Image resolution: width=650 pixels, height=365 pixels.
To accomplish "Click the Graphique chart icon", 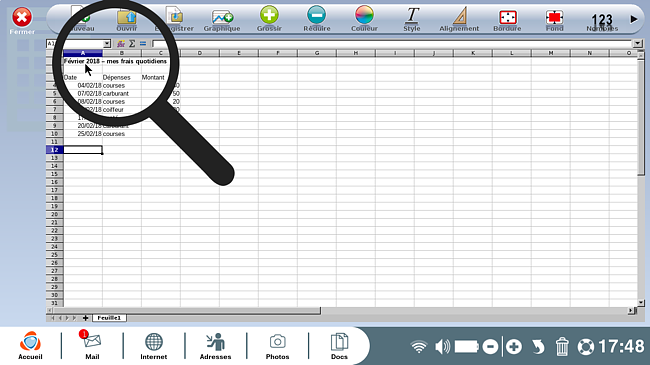I will 222,18.
